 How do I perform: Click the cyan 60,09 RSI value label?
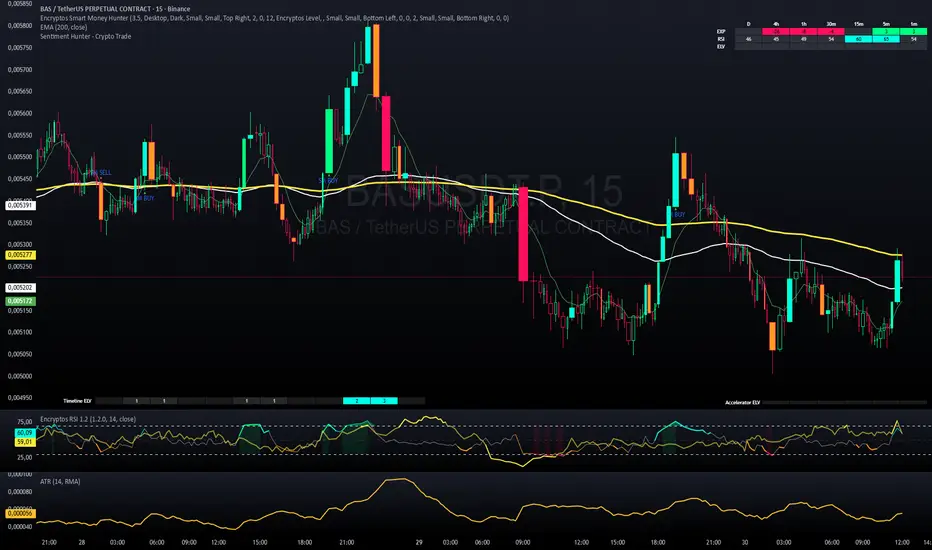(24, 433)
